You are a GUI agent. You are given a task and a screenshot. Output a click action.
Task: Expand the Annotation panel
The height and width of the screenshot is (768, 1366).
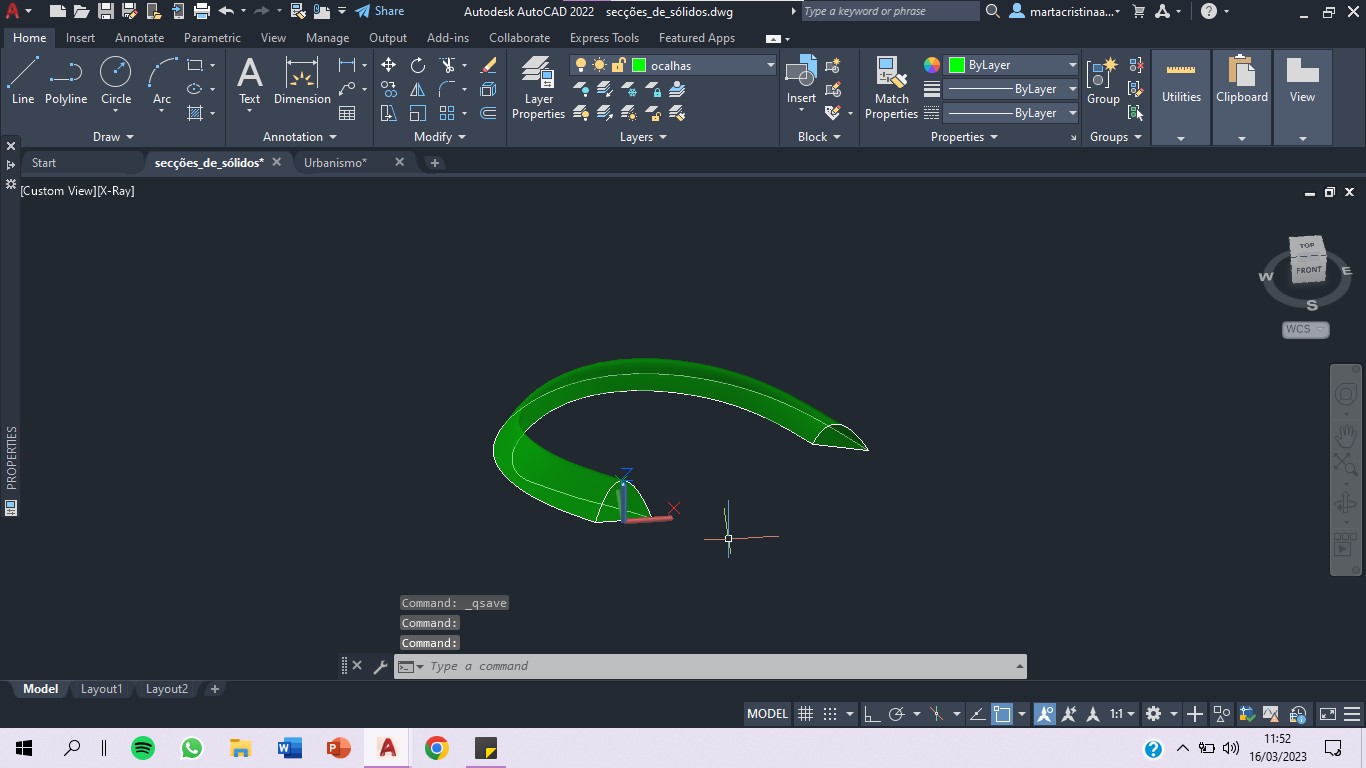tap(300, 137)
